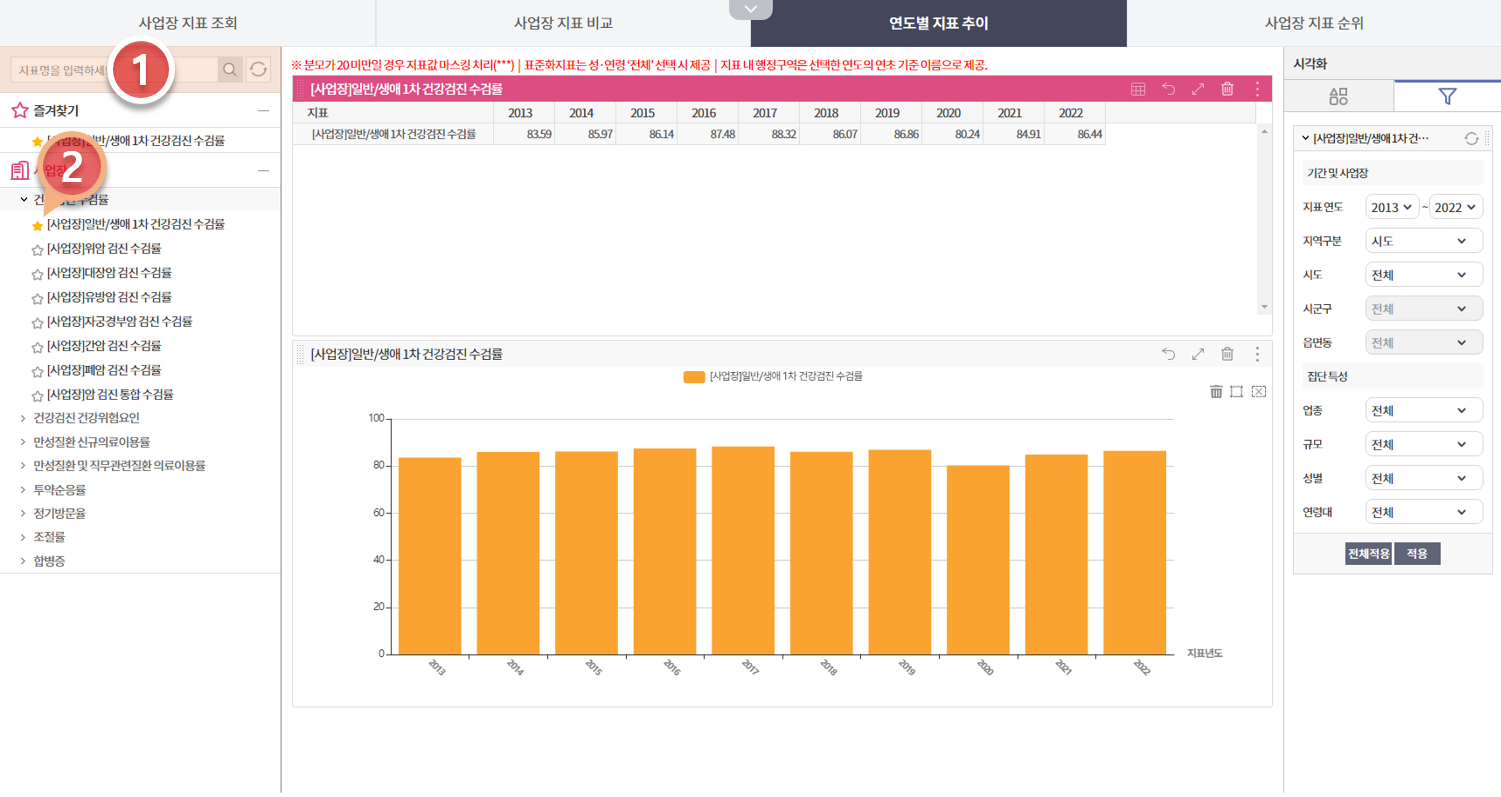The image size is (1501, 797).
Task: Click drag handle at chart panel title
Action: point(300,354)
